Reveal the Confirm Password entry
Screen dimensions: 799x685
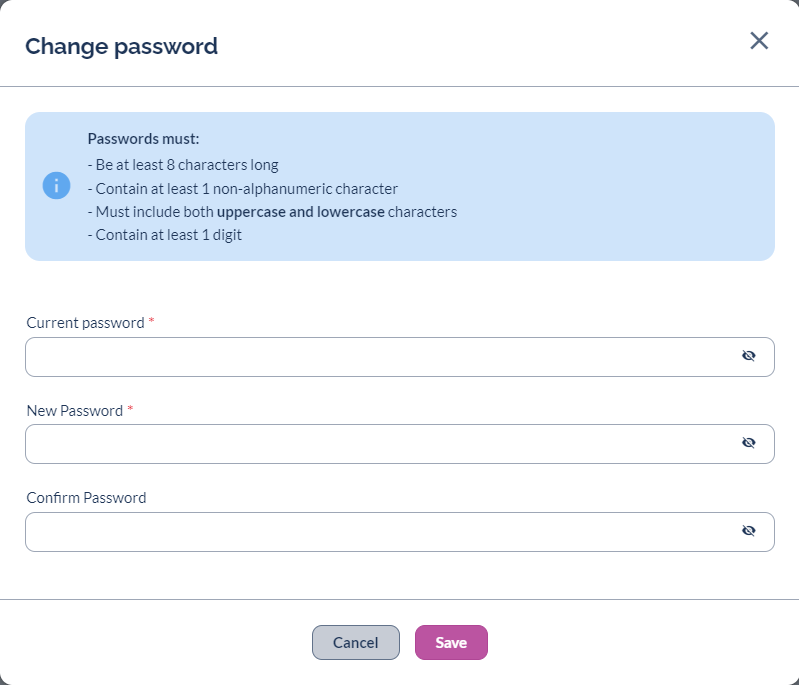[x=748, y=531]
